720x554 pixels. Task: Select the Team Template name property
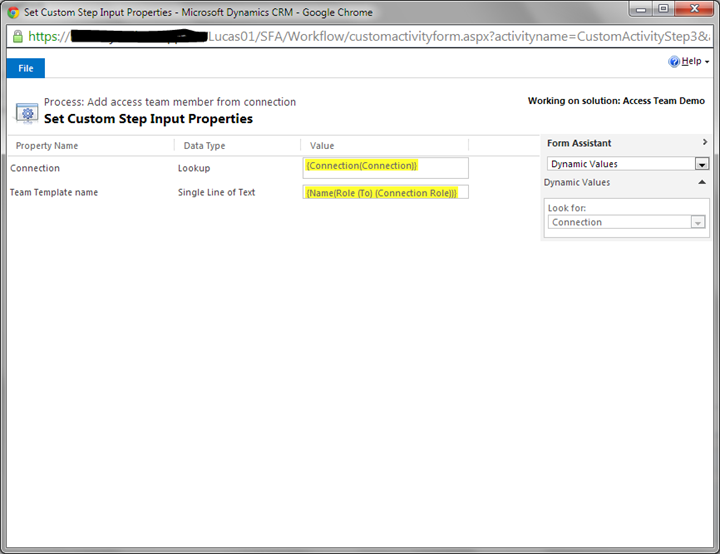click(x=54, y=192)
